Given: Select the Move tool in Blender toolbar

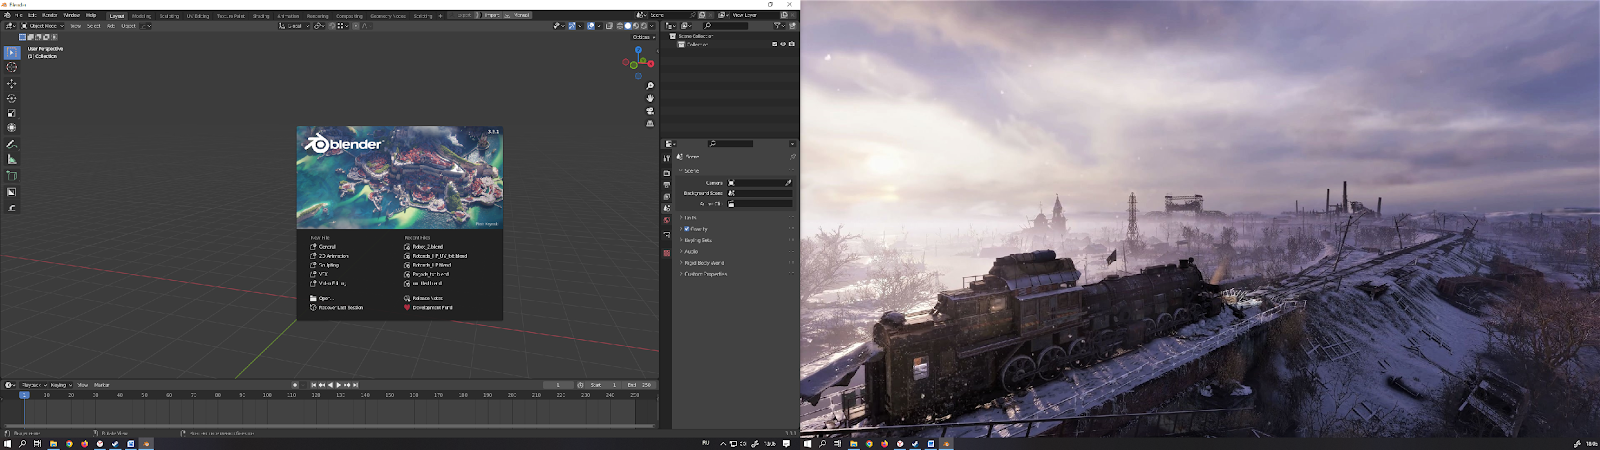Looking at the screenshot, I should pyautogui.click(x=12, y=83).
